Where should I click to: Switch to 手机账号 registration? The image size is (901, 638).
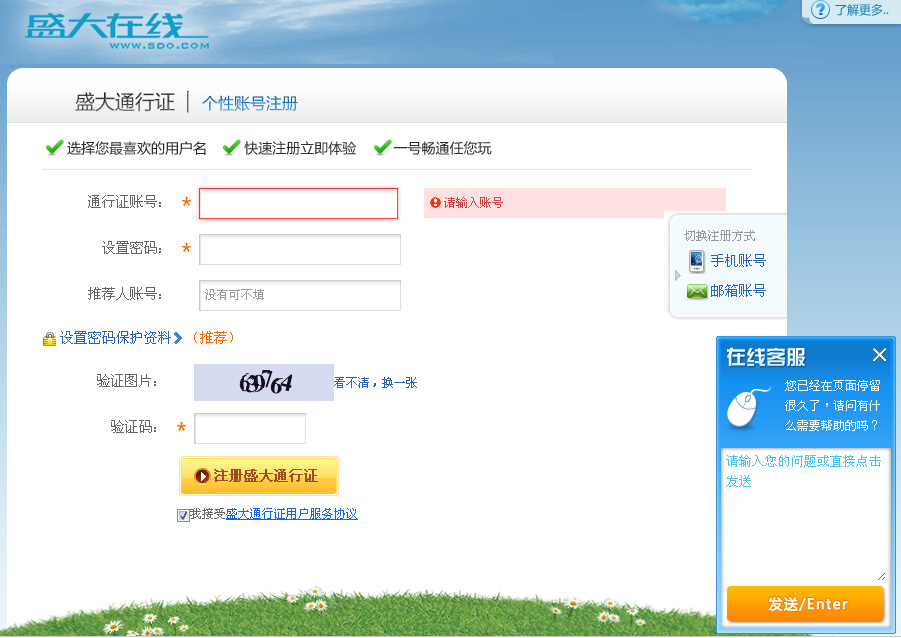pos(738,261)
